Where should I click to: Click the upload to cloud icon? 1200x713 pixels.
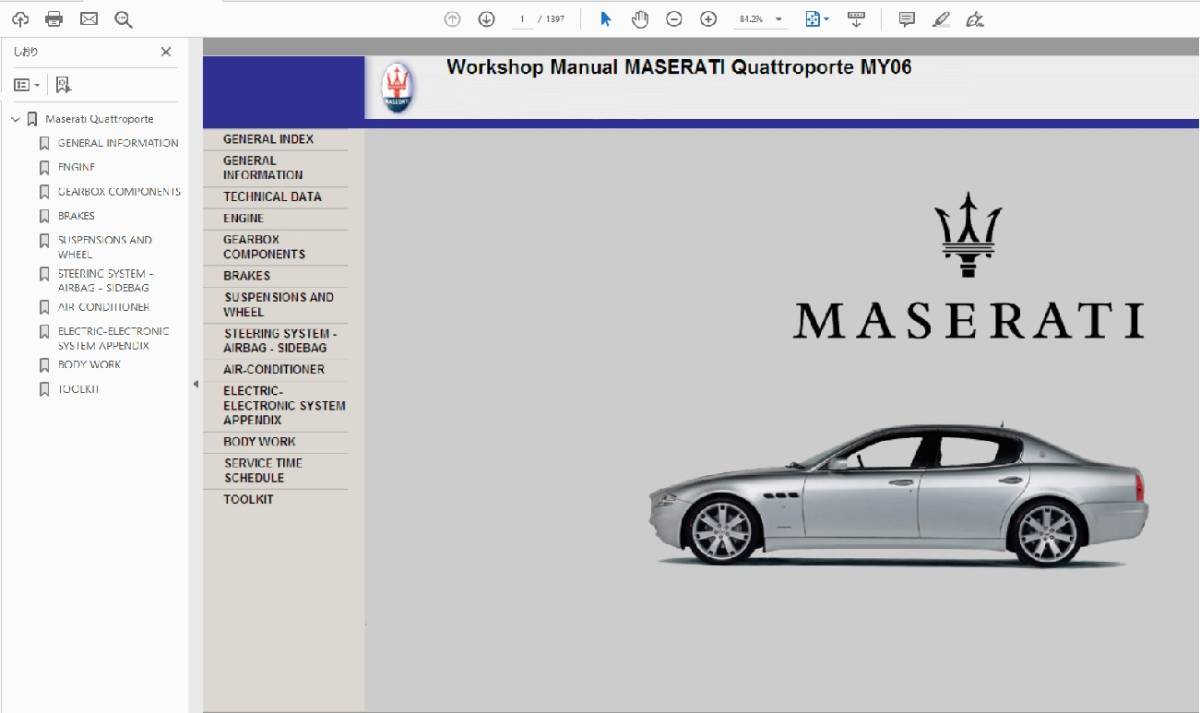point(20,19)
